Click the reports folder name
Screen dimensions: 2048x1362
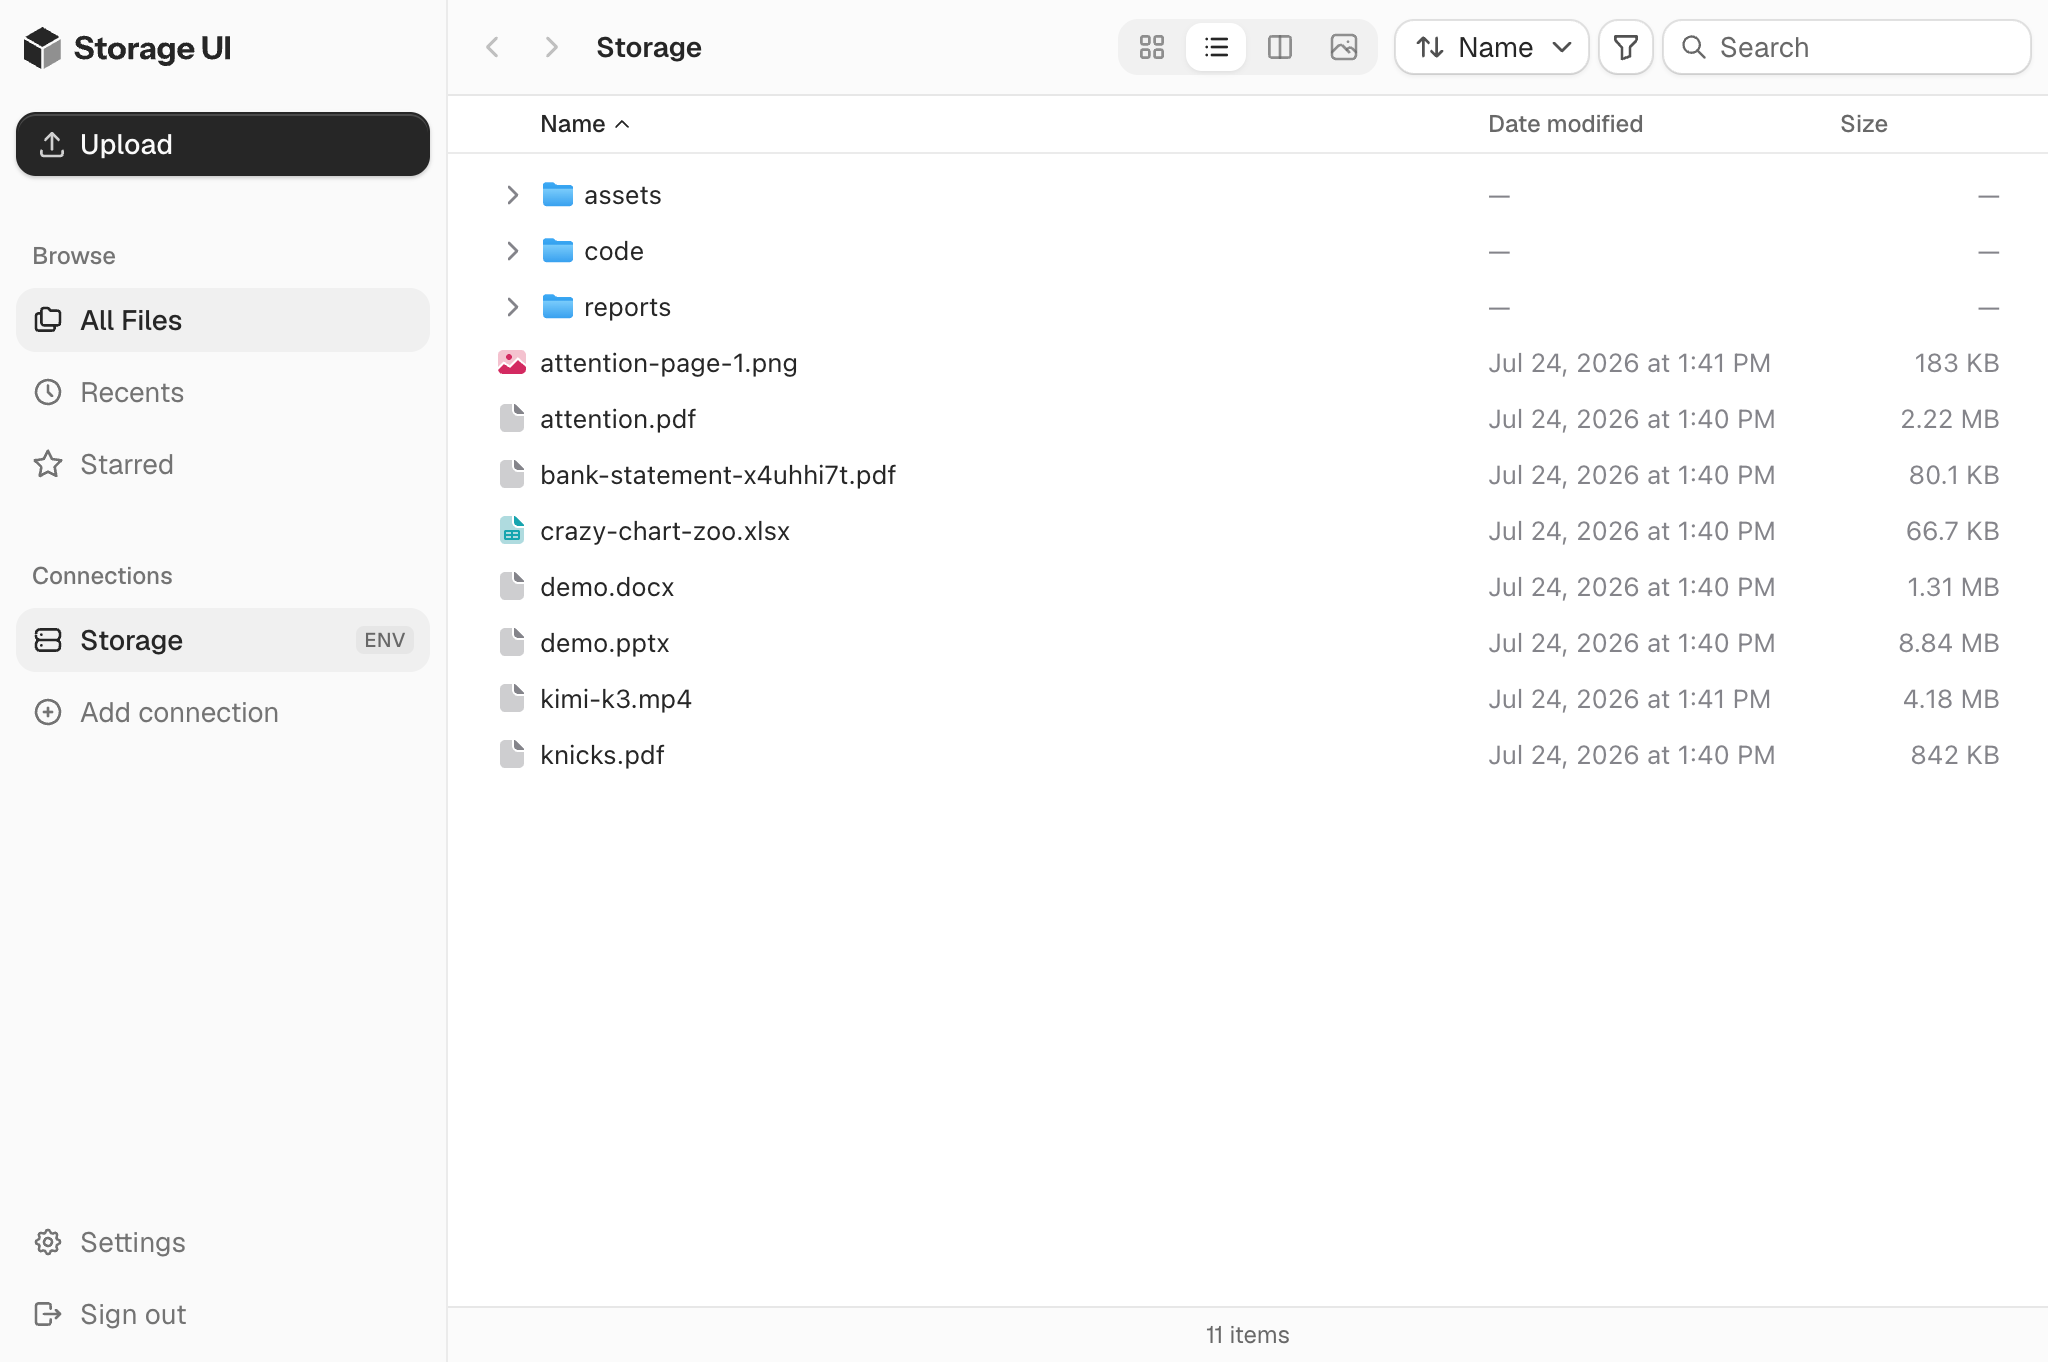pyautogui.click(x=627, y=307)
